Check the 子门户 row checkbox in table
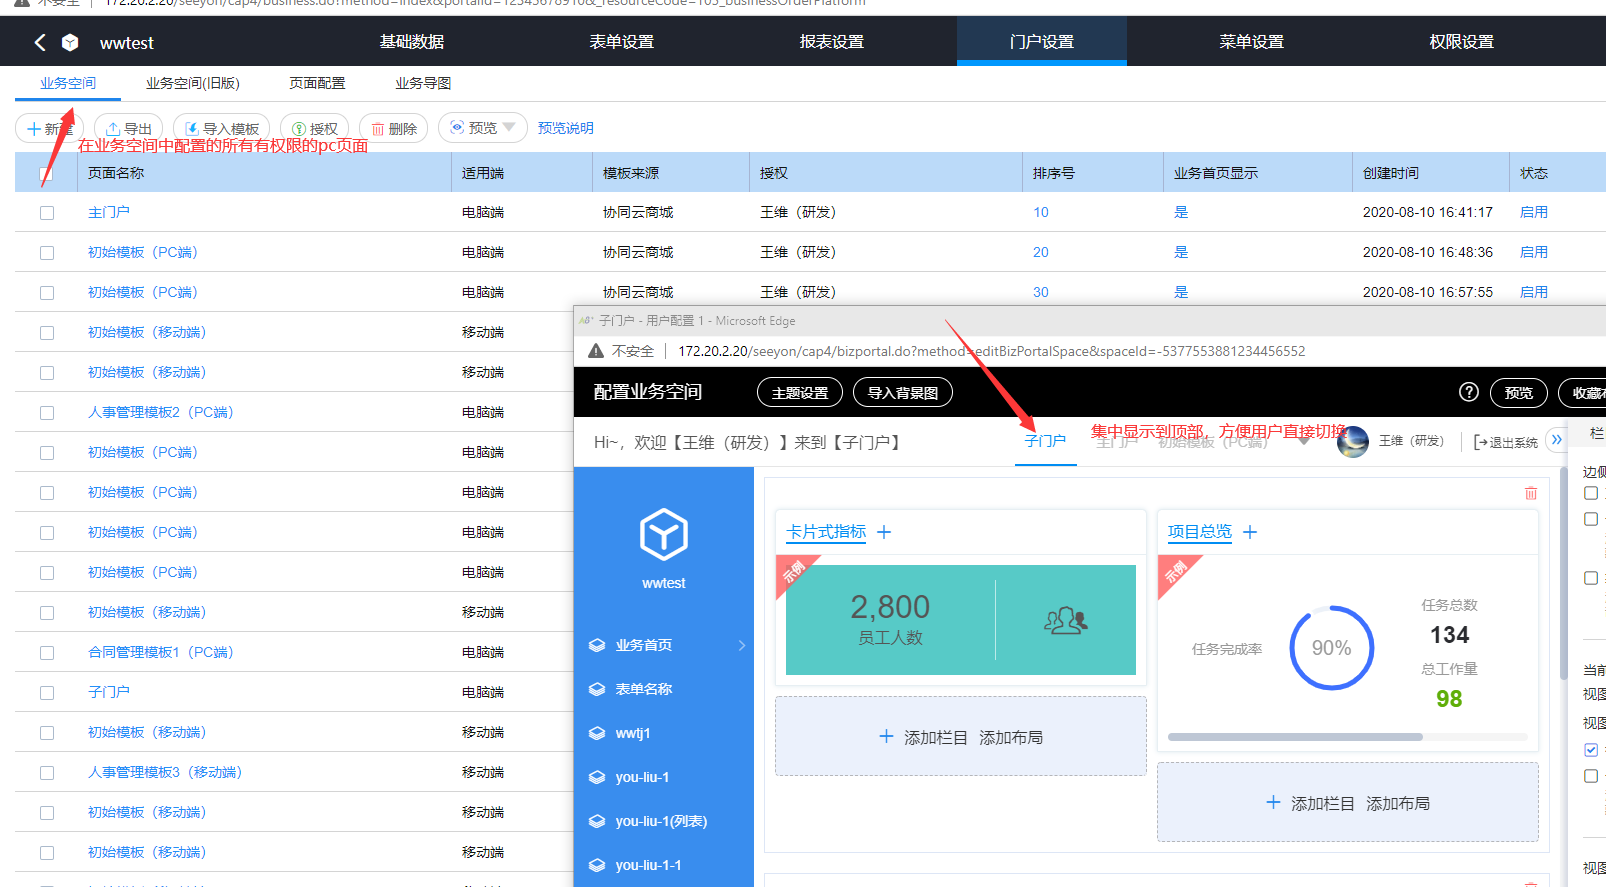Image resolution: width=1606 pixels, height=887 pixels. [x=47, y=693]
